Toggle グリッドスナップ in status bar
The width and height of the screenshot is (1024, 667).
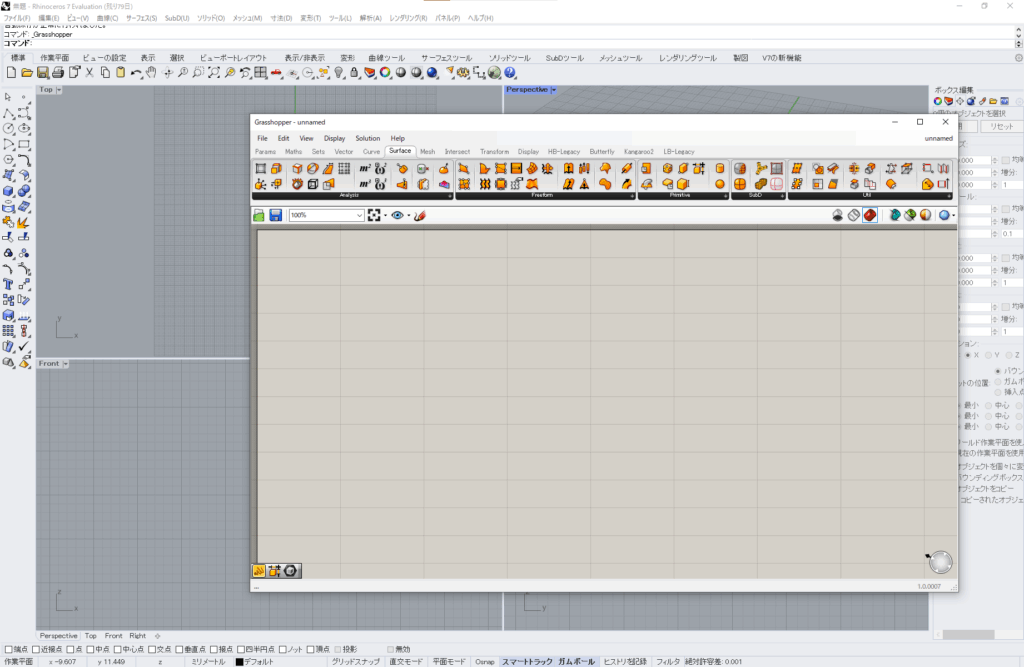(x=356, y=661)
